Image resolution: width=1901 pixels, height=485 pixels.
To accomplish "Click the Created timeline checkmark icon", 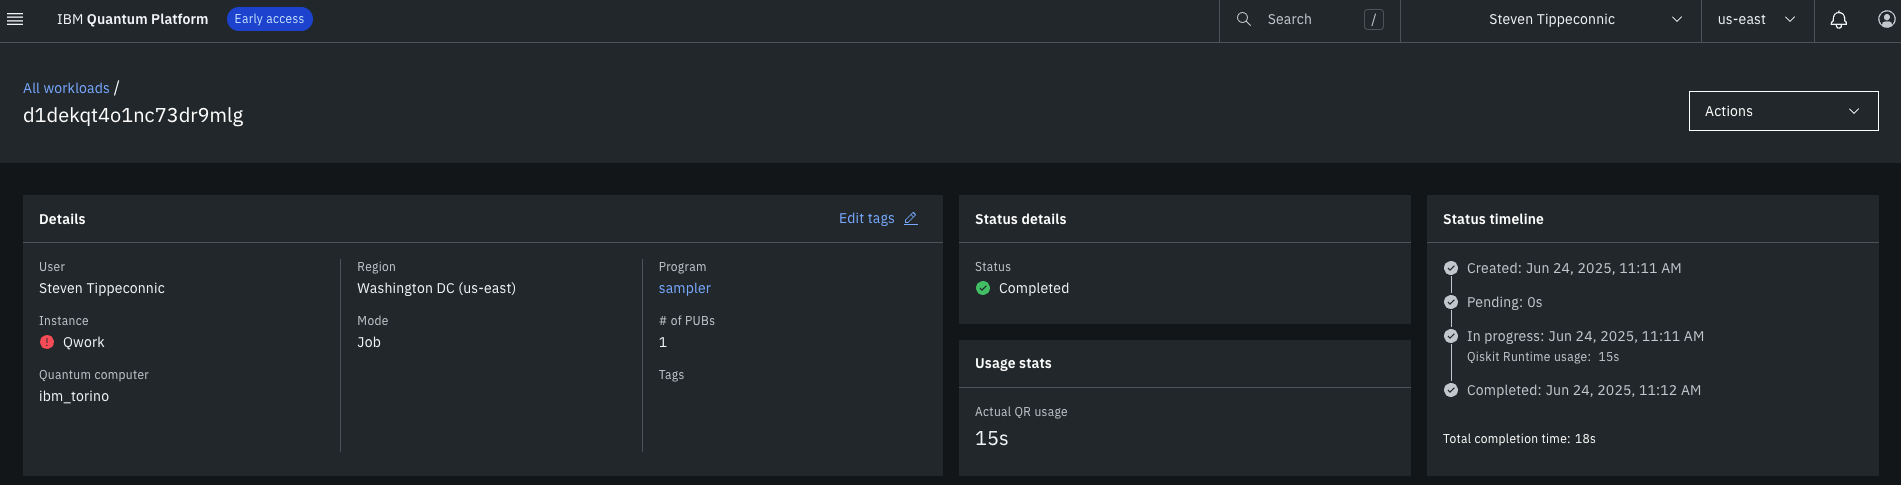I will click(x=1451, y=268).
